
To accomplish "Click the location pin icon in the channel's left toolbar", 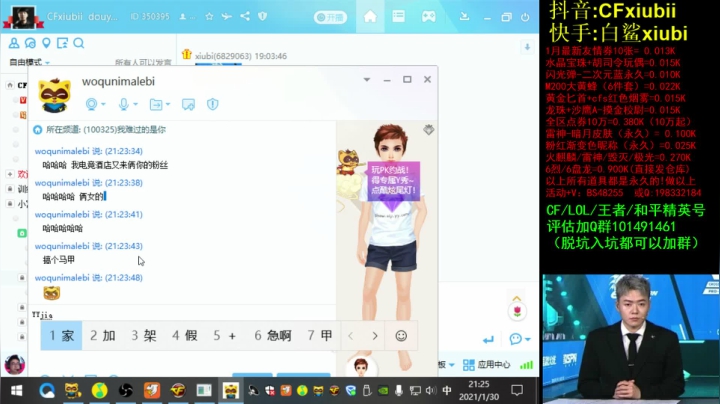I will click(46, 43).
